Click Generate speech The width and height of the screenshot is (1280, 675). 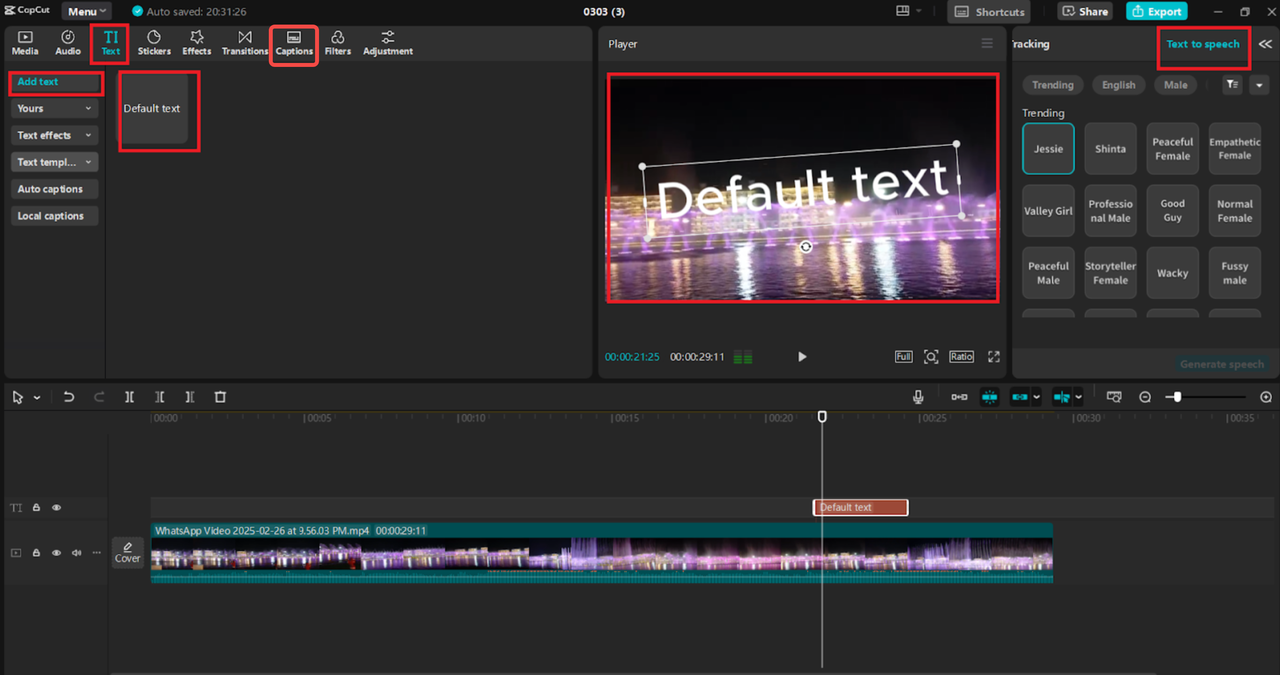(x=1222, y=364)
